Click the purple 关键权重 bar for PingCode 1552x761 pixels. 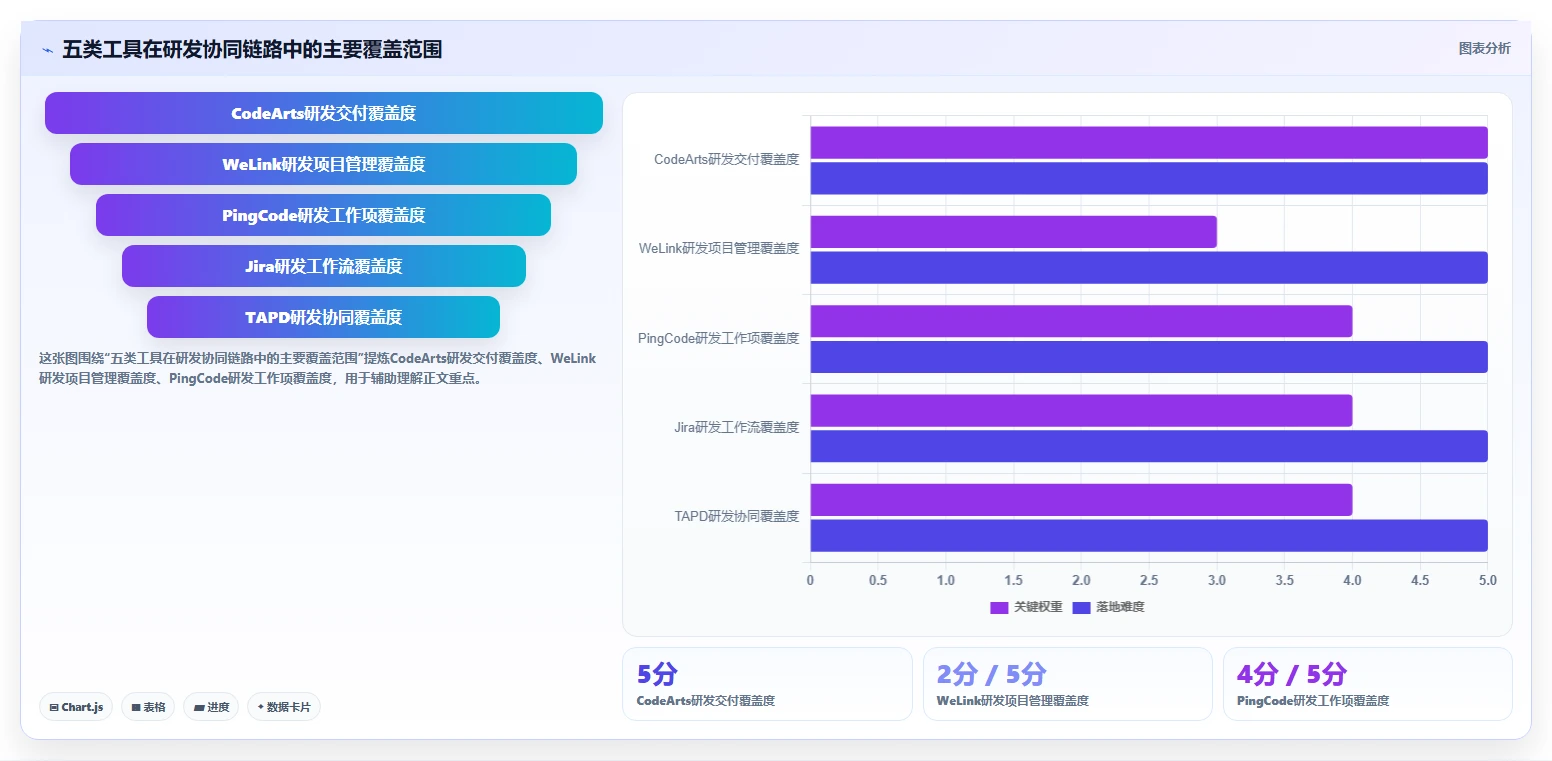1081,321
